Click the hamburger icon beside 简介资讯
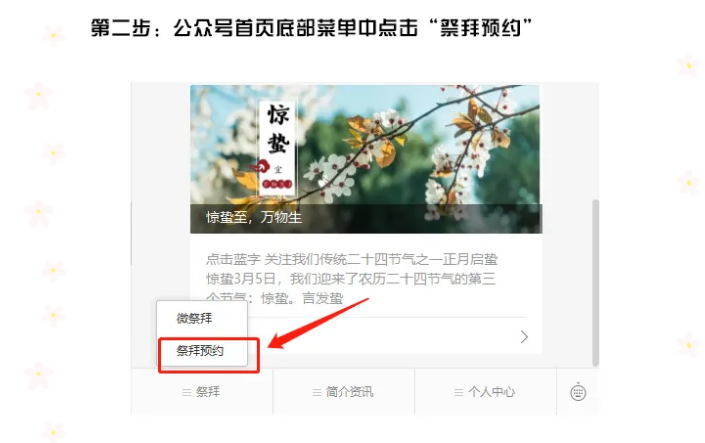The height and width of the screenshot is (443, 705). (x=317, y=393)
